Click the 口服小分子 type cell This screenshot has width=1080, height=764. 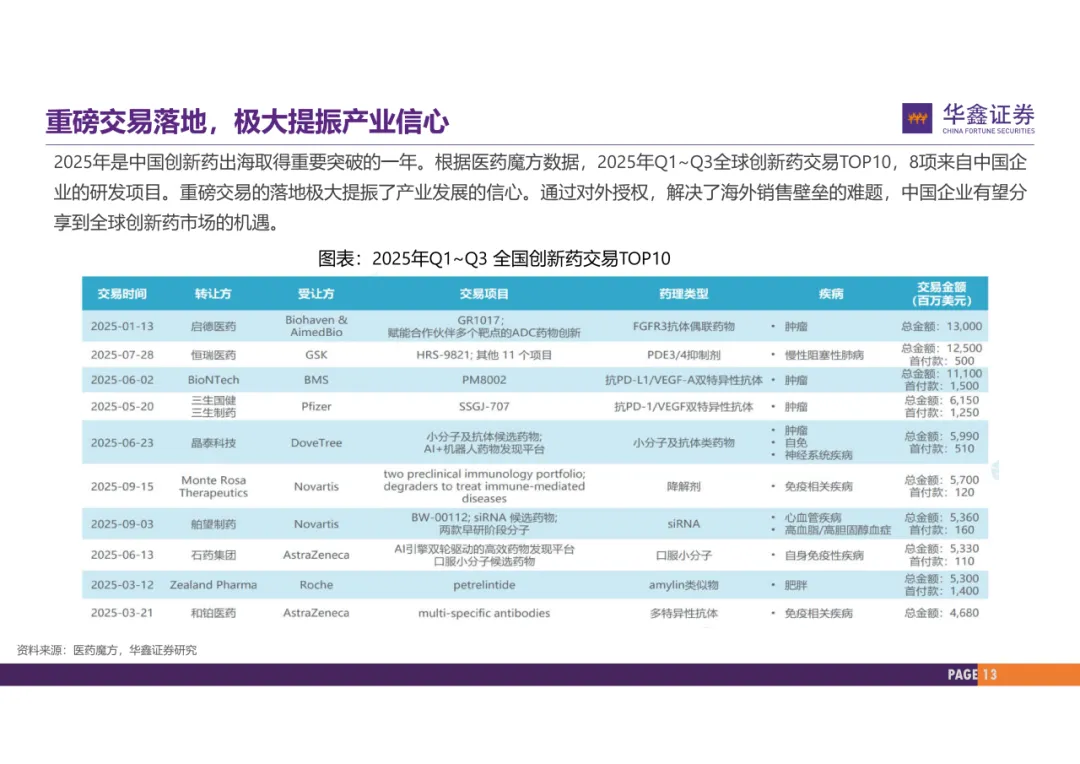[x=683, y=555]
